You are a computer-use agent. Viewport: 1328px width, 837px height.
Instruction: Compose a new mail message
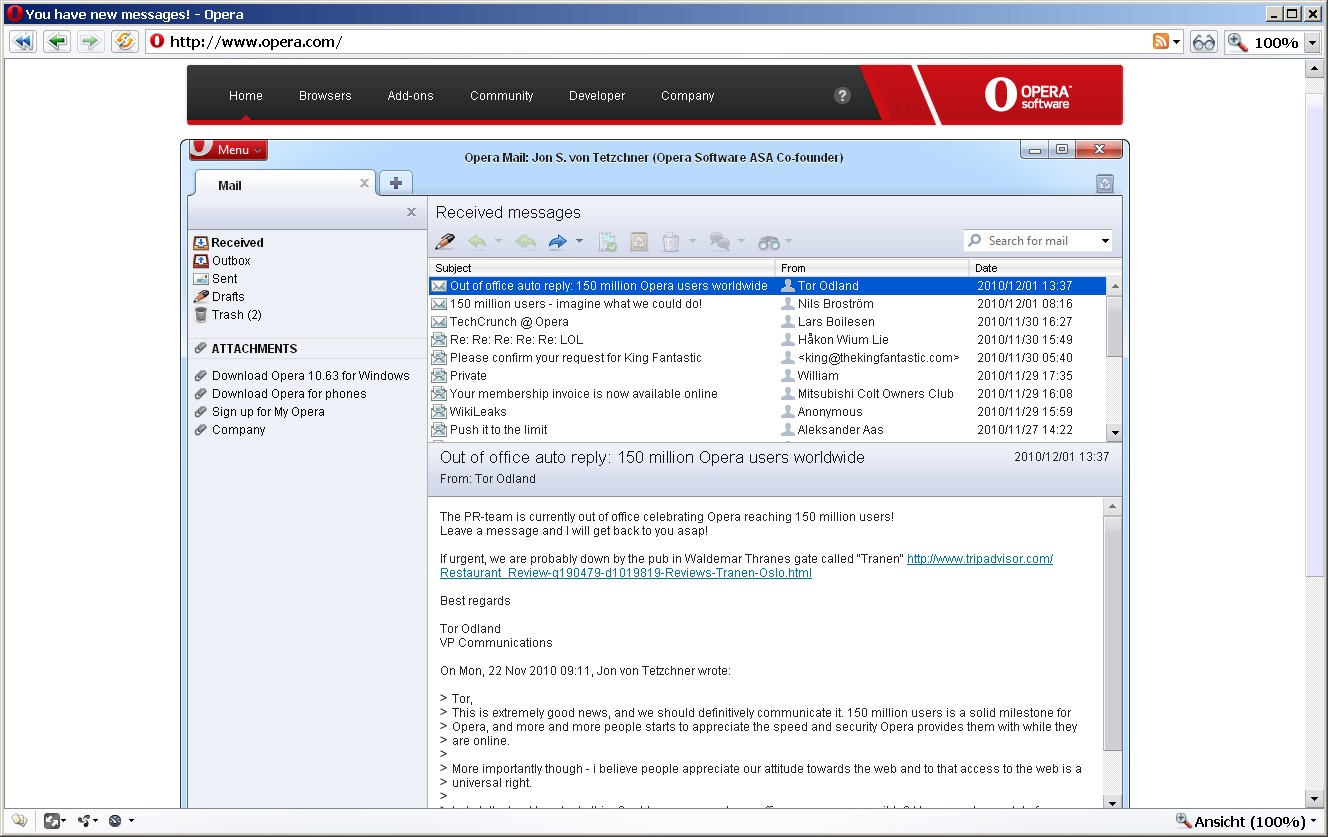pos(445,241)
